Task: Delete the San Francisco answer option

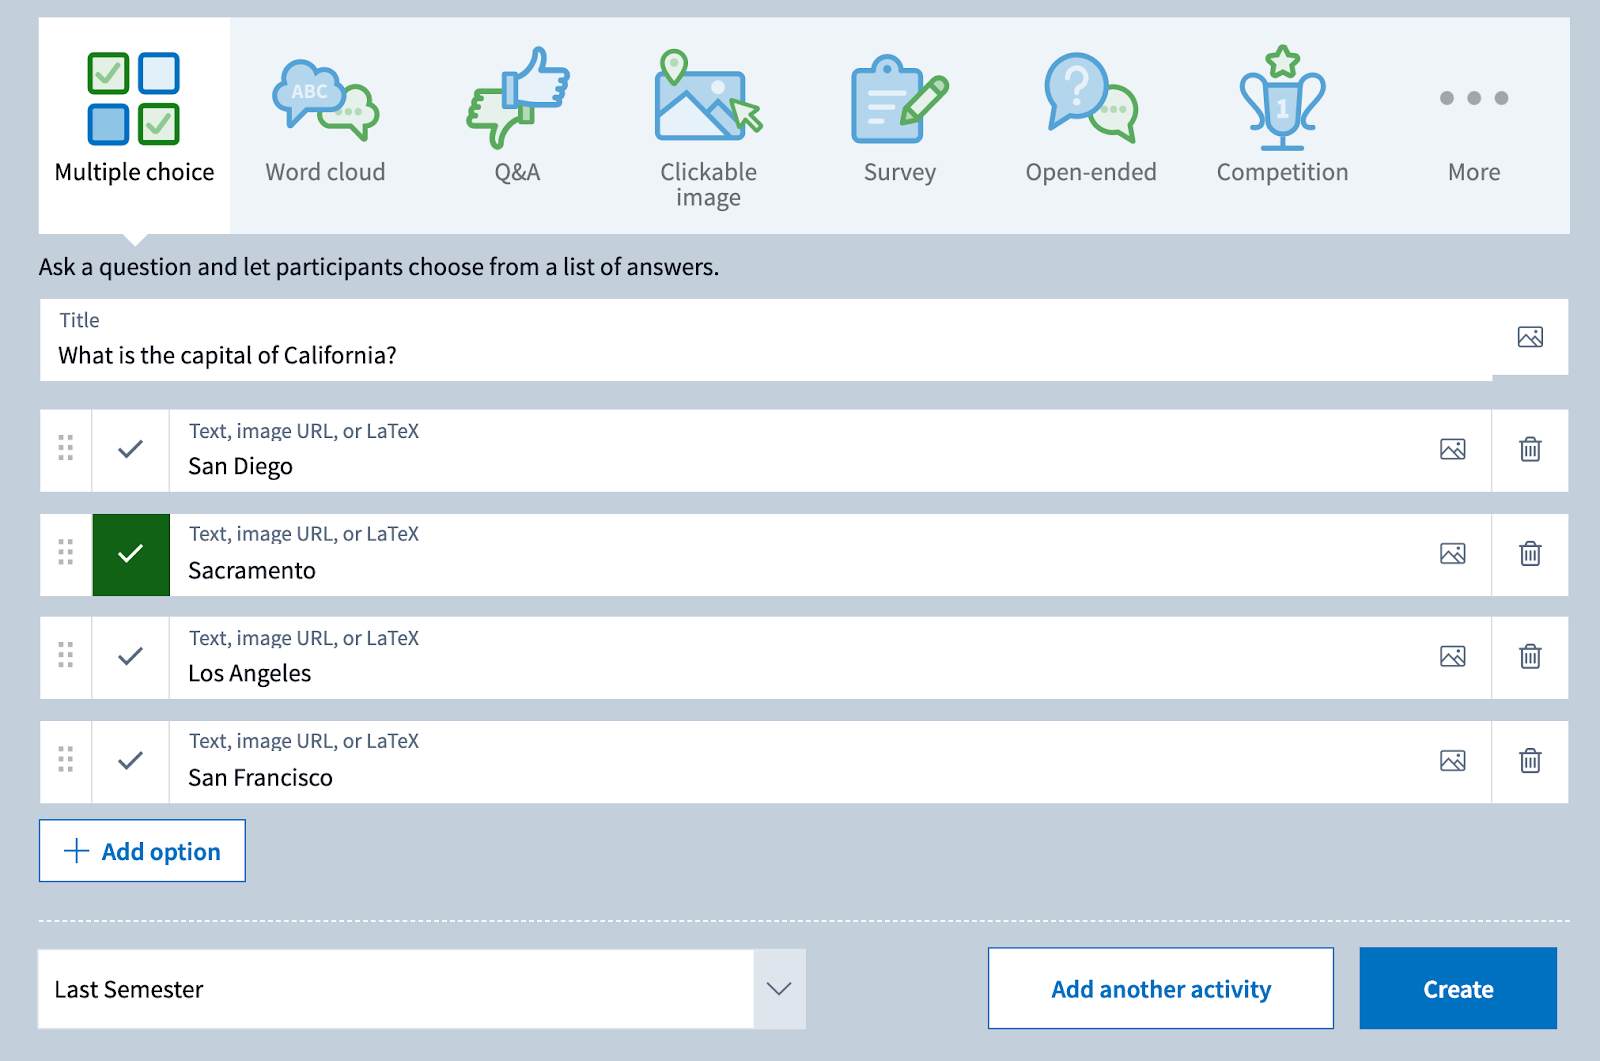Action: tap(1529, 761)
